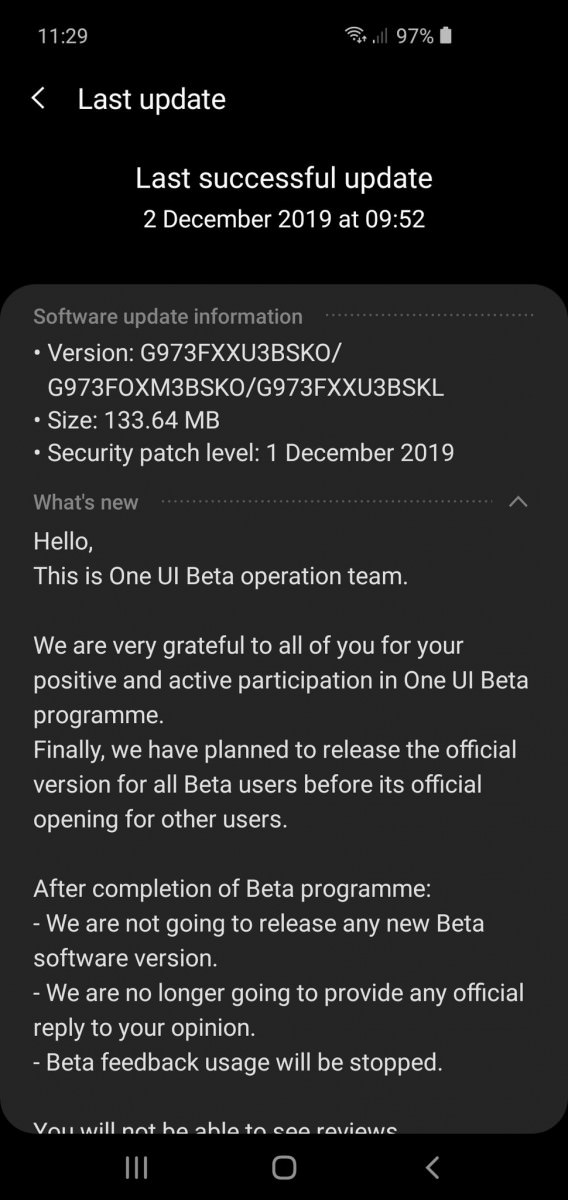Open recent apps from navigation bar
Image resolution: width=568 pixels, height=1200 pixels.
[136, 1166]
